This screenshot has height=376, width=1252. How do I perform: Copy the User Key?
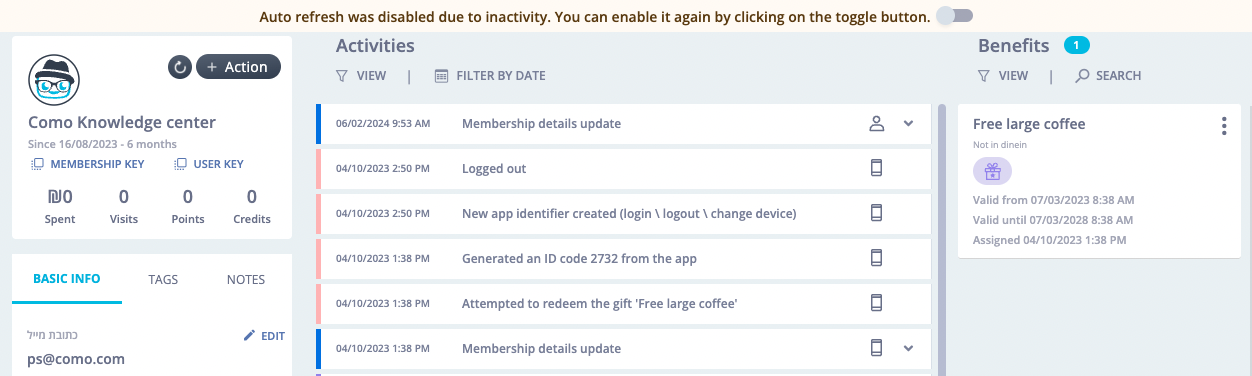tap(209, 164)
